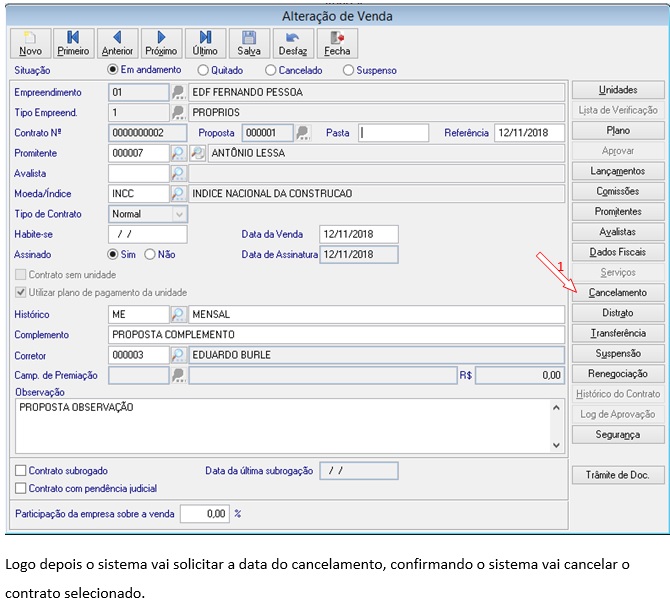Click the Avalista code field
670x607 pixels.
(x=139, y=173)
